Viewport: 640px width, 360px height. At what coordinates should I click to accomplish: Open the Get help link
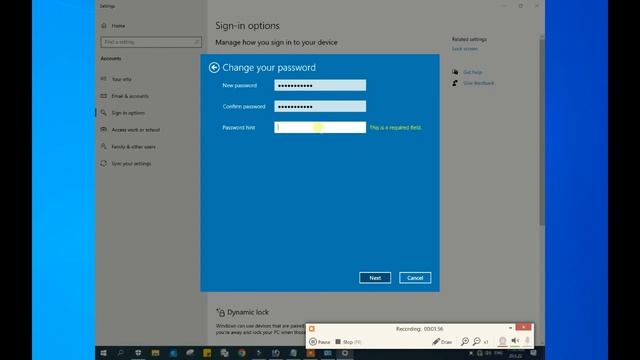[x=473, y=72]
